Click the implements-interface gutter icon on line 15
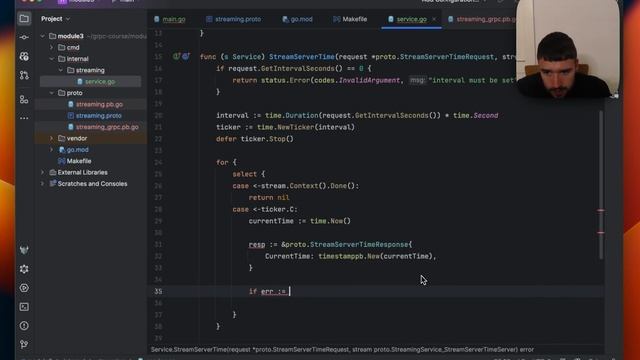This screenshot has width=640, height=360. point(176,56)
